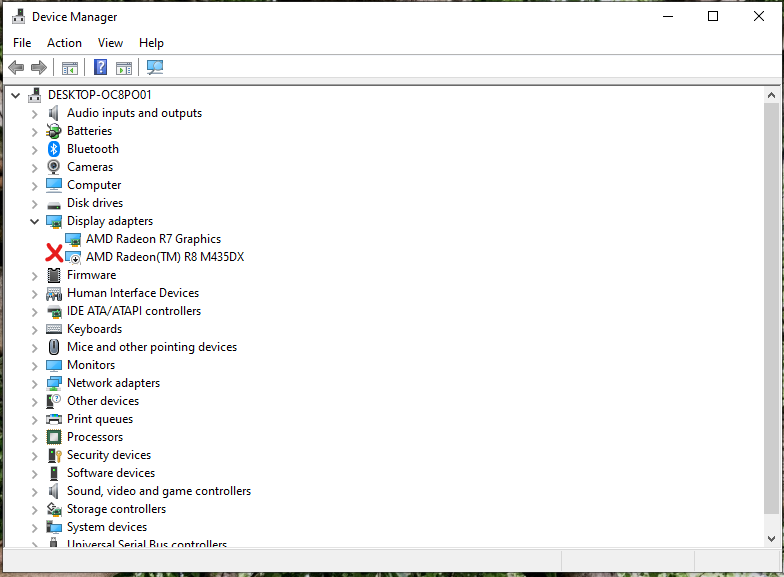The height and width of the screenshot is (577, 784).
Task: Expand the Network adapters category
Action: click(34, 384)
